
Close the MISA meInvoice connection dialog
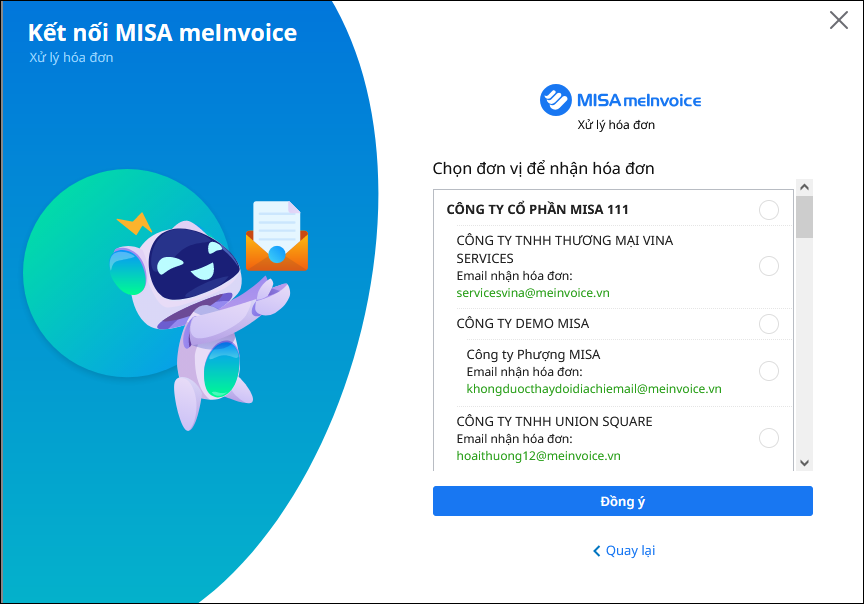pos(839,20)
